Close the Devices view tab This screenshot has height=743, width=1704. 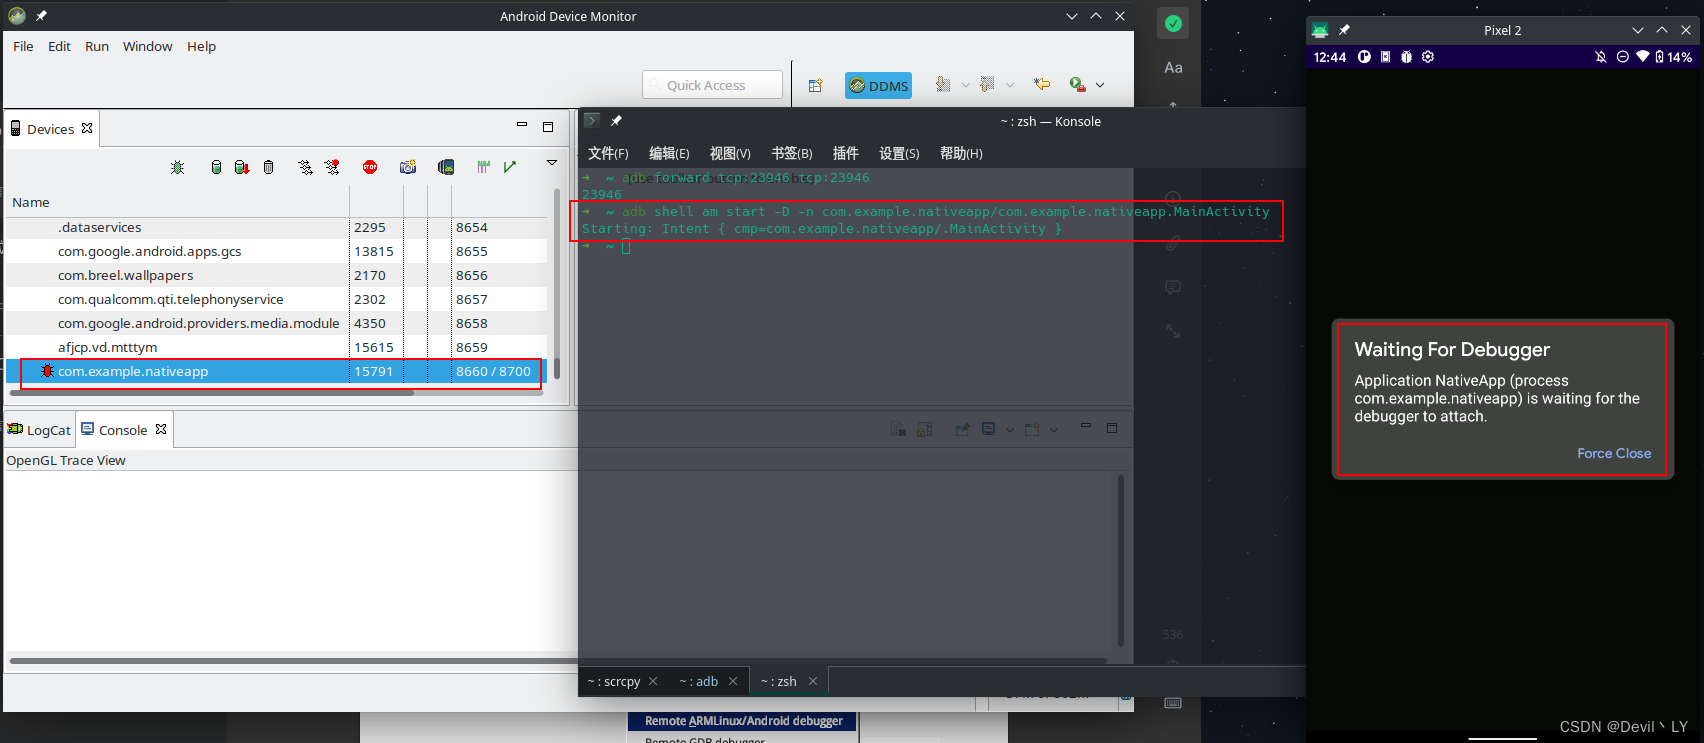(x=87, y=128)
